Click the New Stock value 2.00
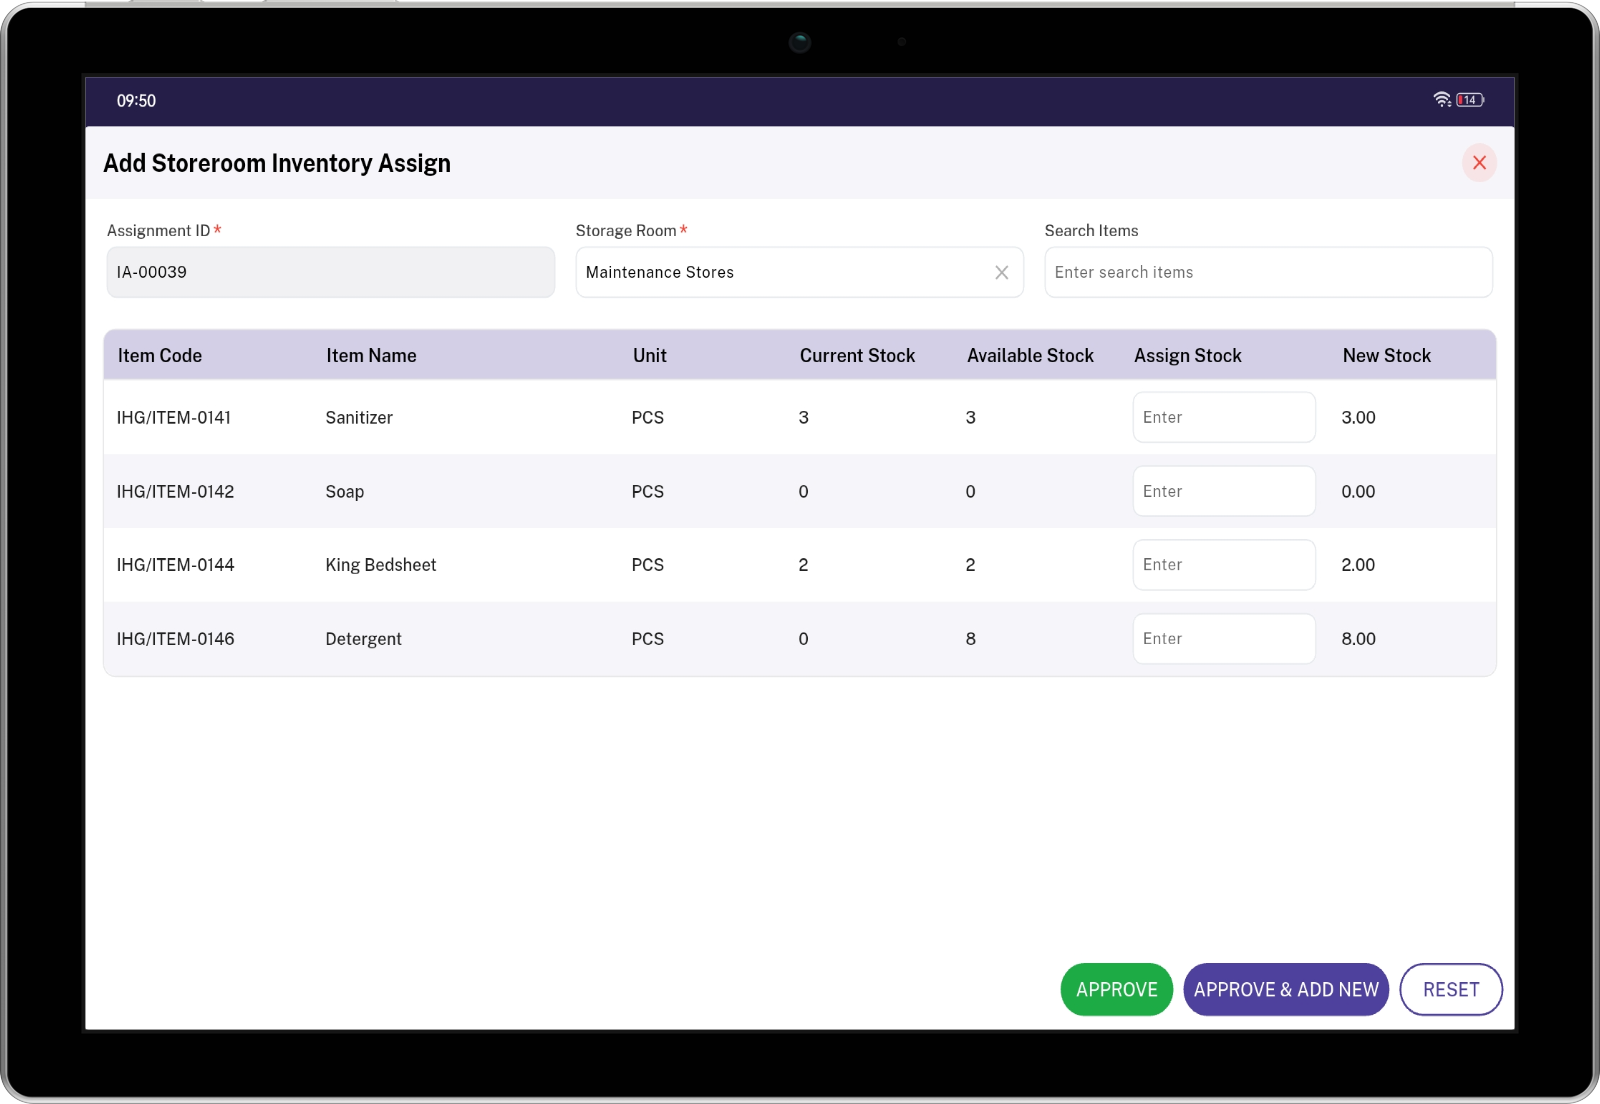 1358,565
